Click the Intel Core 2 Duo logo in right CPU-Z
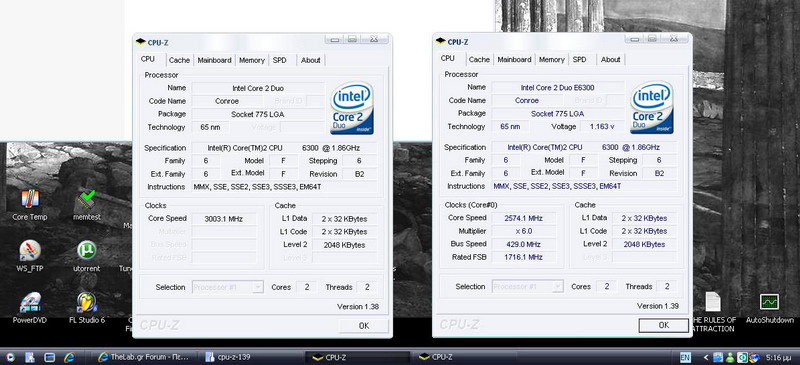800x365 pixels. (x=652, y=108)
